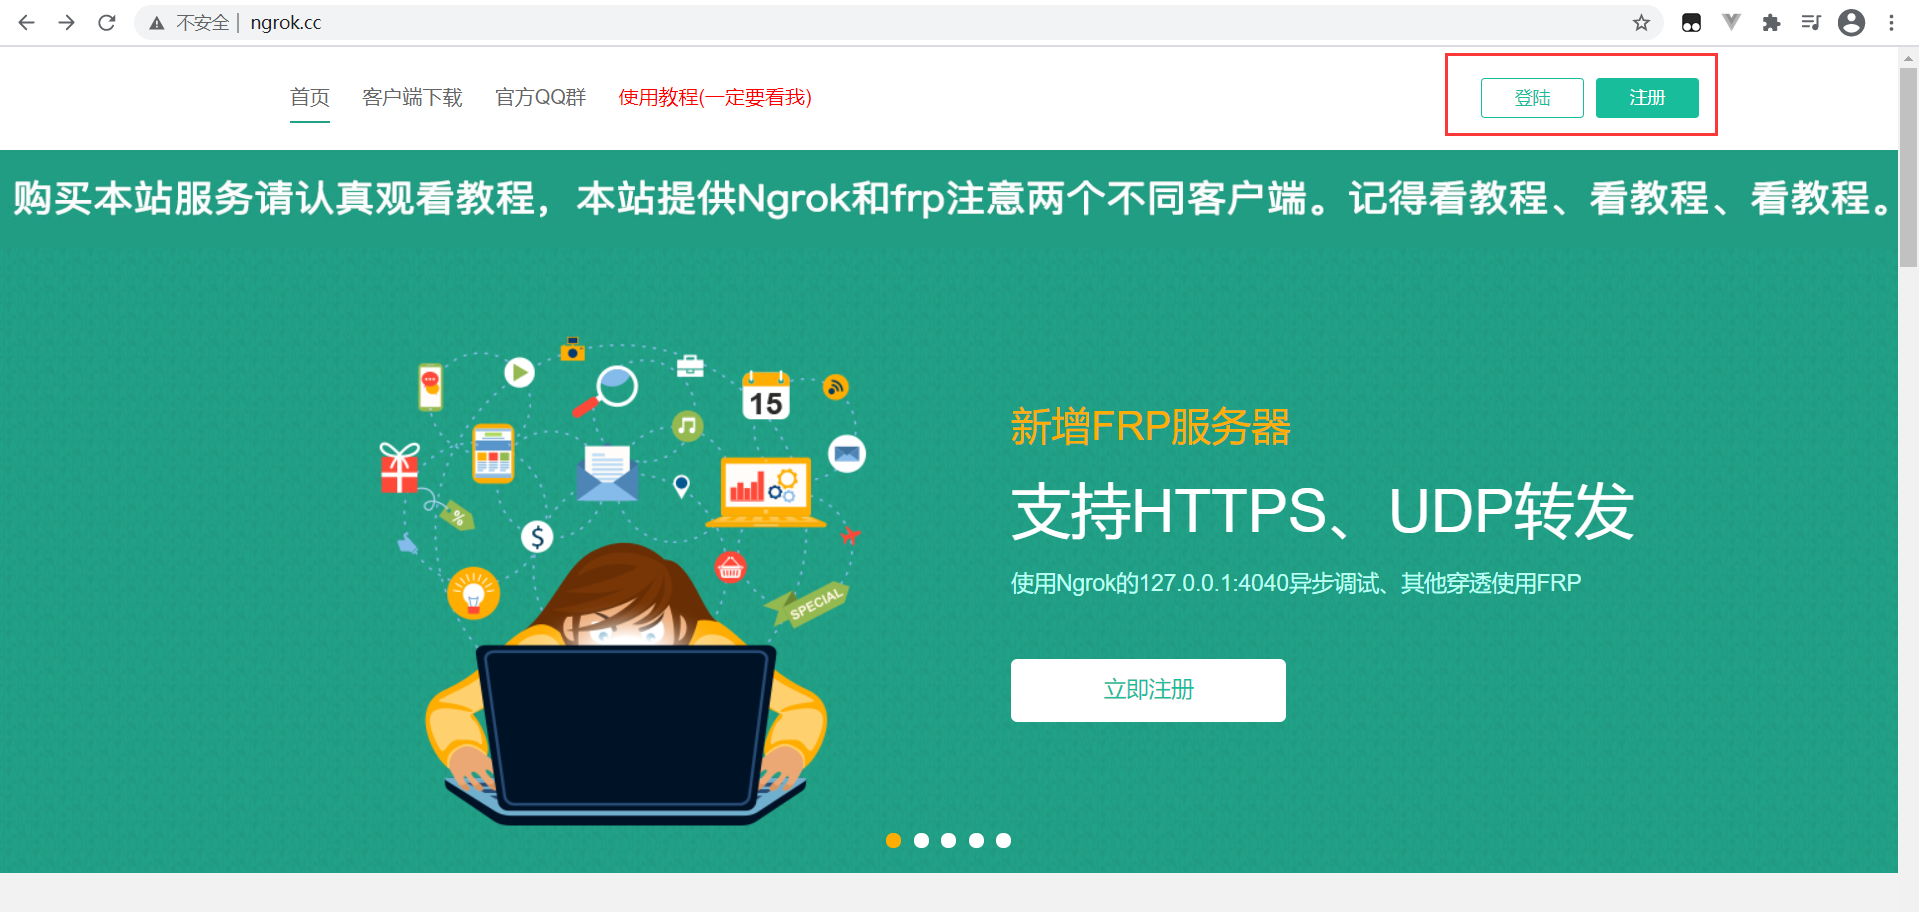This screenshot has width=1919, height=912.
Task: Click the white 立即注册 button
Action: (1148, 690)
